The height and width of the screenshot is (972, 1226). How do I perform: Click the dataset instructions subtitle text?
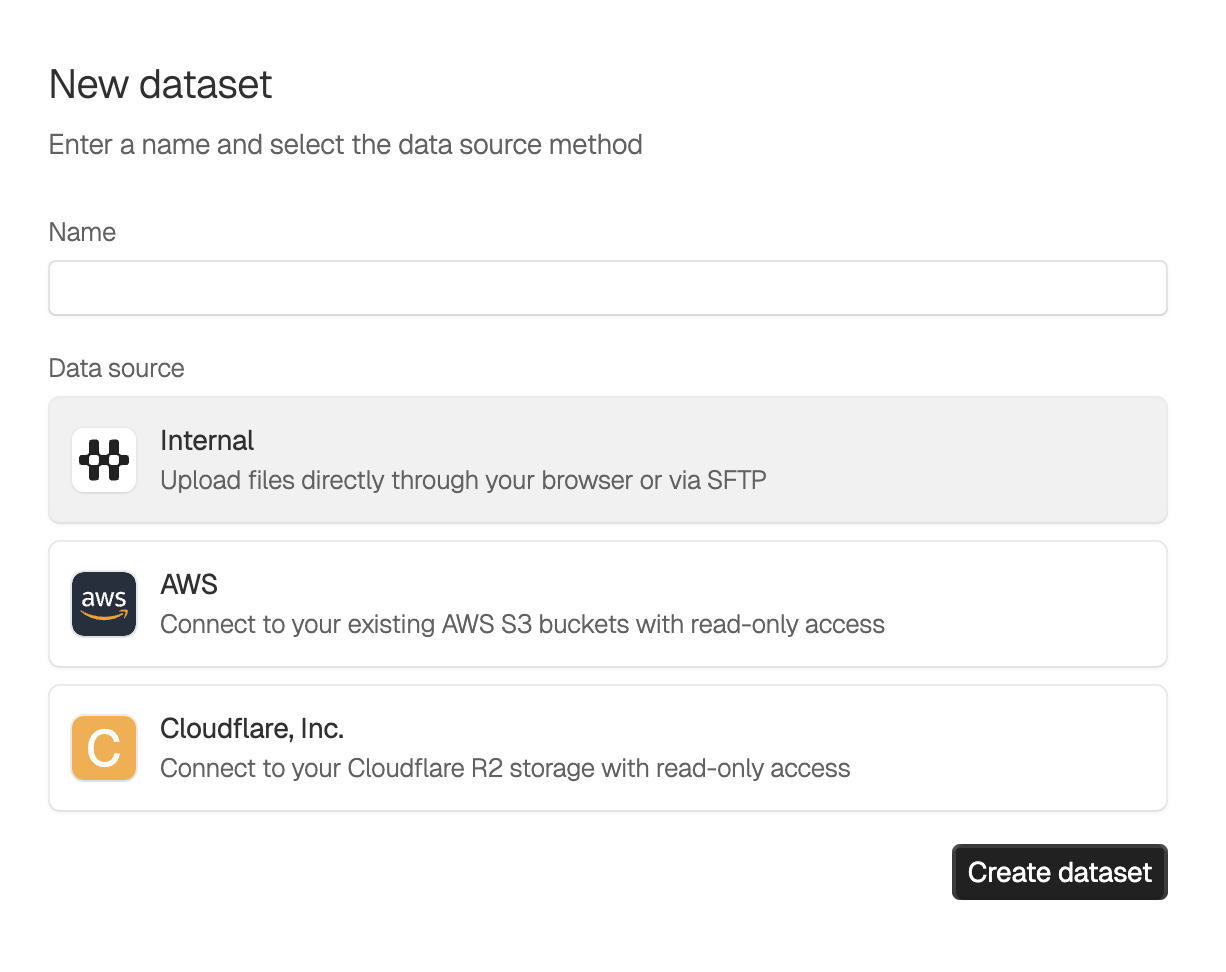pyautogui.click(x=345, y=144)
